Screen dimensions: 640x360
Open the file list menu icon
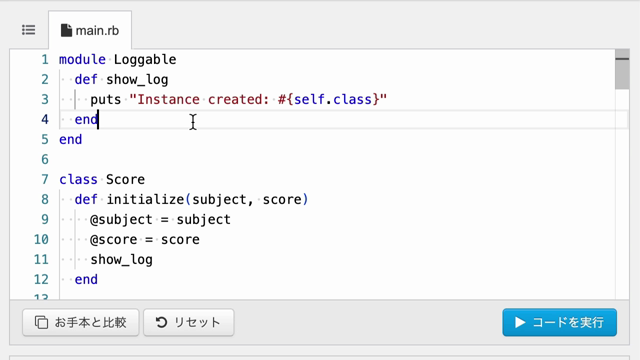29,30
